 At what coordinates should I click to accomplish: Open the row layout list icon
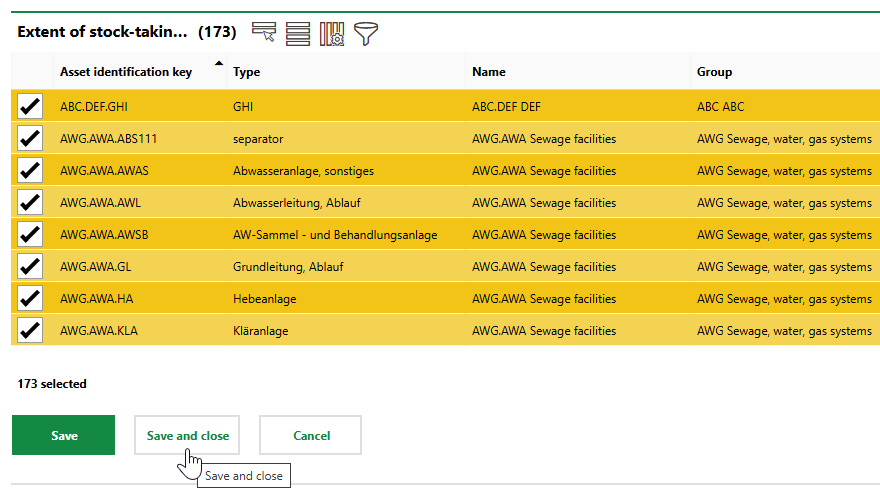pos(297,34)
